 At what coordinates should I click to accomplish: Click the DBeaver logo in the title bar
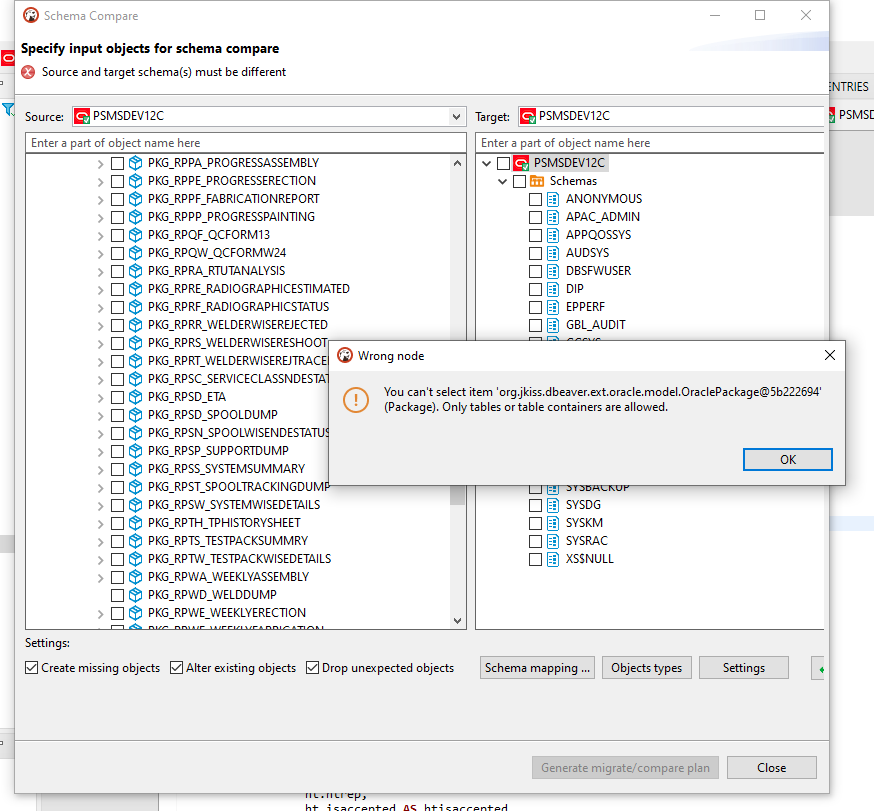point(29,15)
